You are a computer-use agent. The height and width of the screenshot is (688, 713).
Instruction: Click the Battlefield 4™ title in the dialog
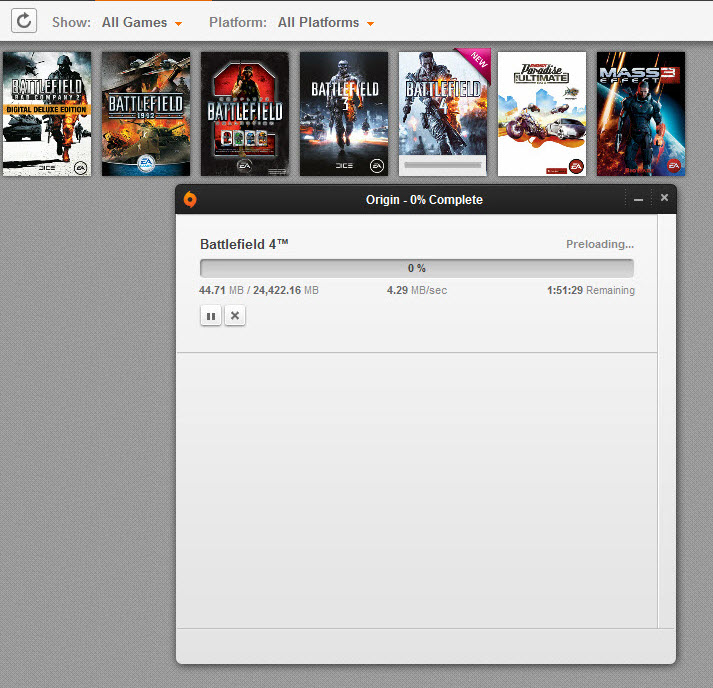(x=244, y=244)
